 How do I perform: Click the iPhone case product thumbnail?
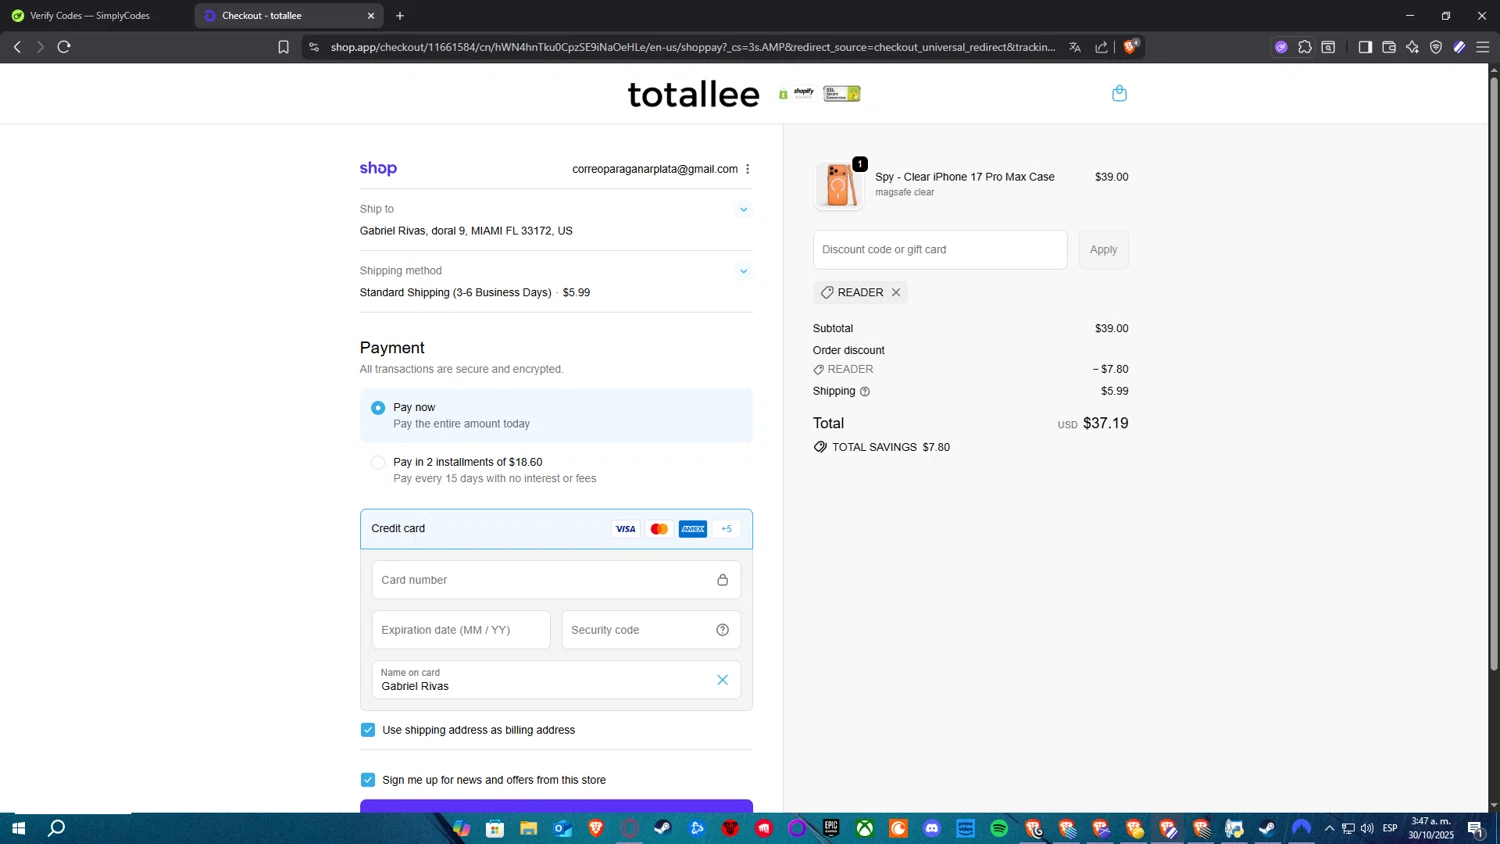click(839, 186)
